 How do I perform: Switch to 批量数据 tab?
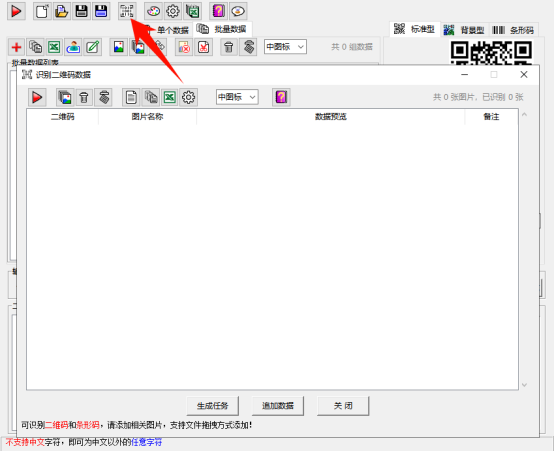[x=222, y=29]
